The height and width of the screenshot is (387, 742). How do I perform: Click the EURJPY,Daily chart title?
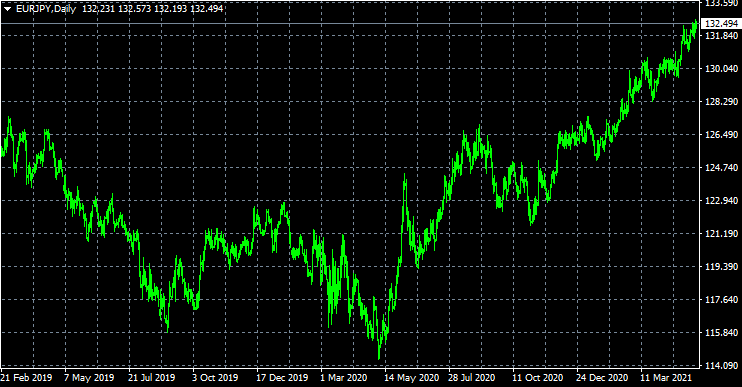[x=46, y=9]
